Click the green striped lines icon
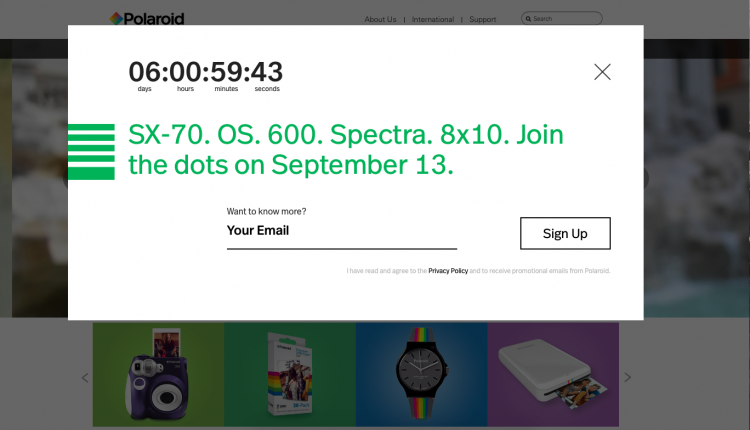 point(91,152)
